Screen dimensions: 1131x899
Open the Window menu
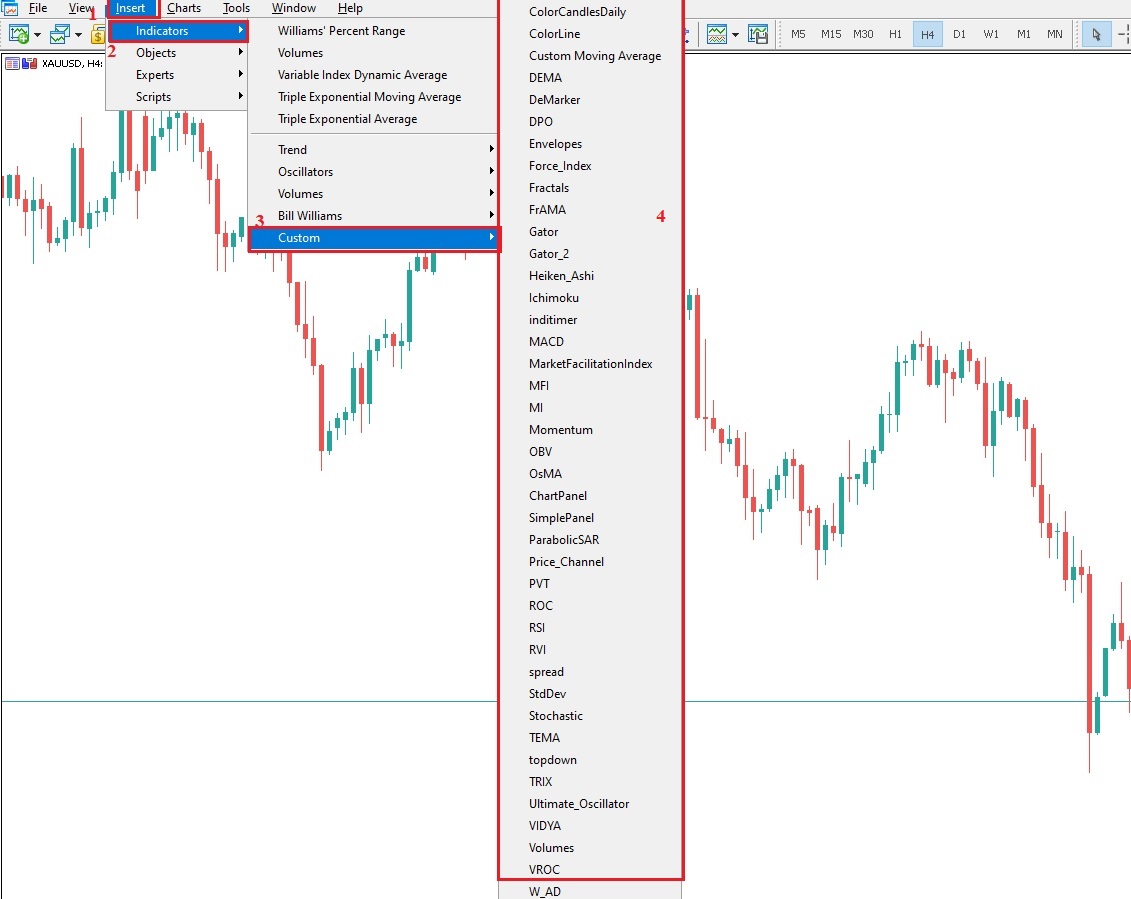coord(294,8)
